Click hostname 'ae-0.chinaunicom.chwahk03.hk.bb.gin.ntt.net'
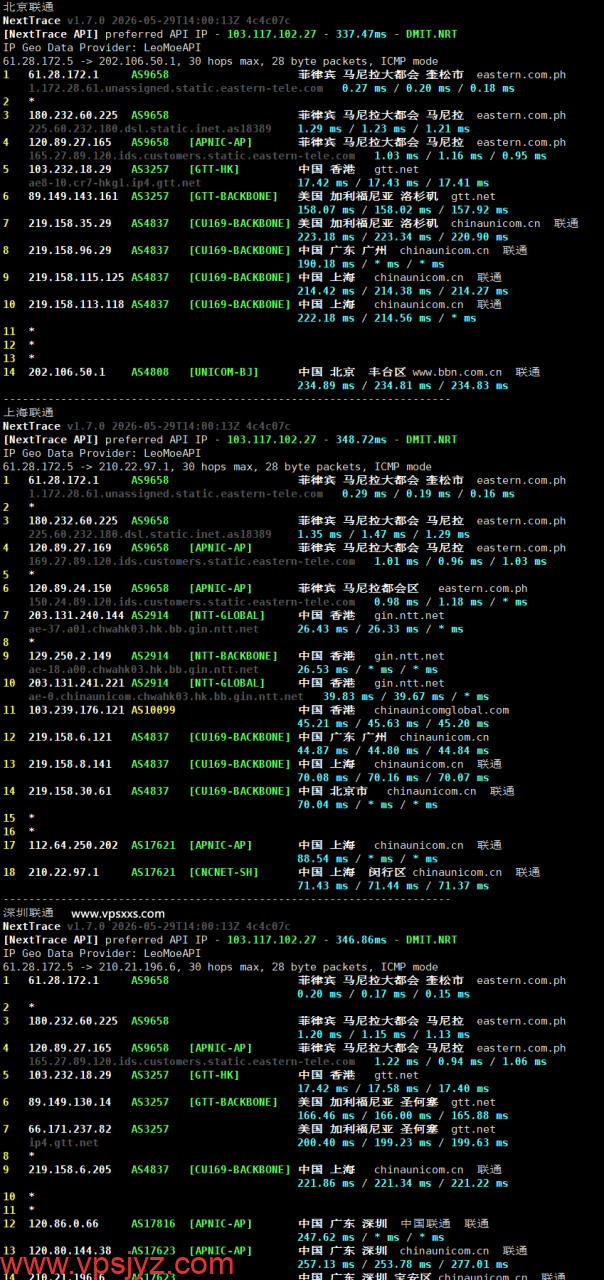This screenshot has width=604, height=1280. coord(166,696)
